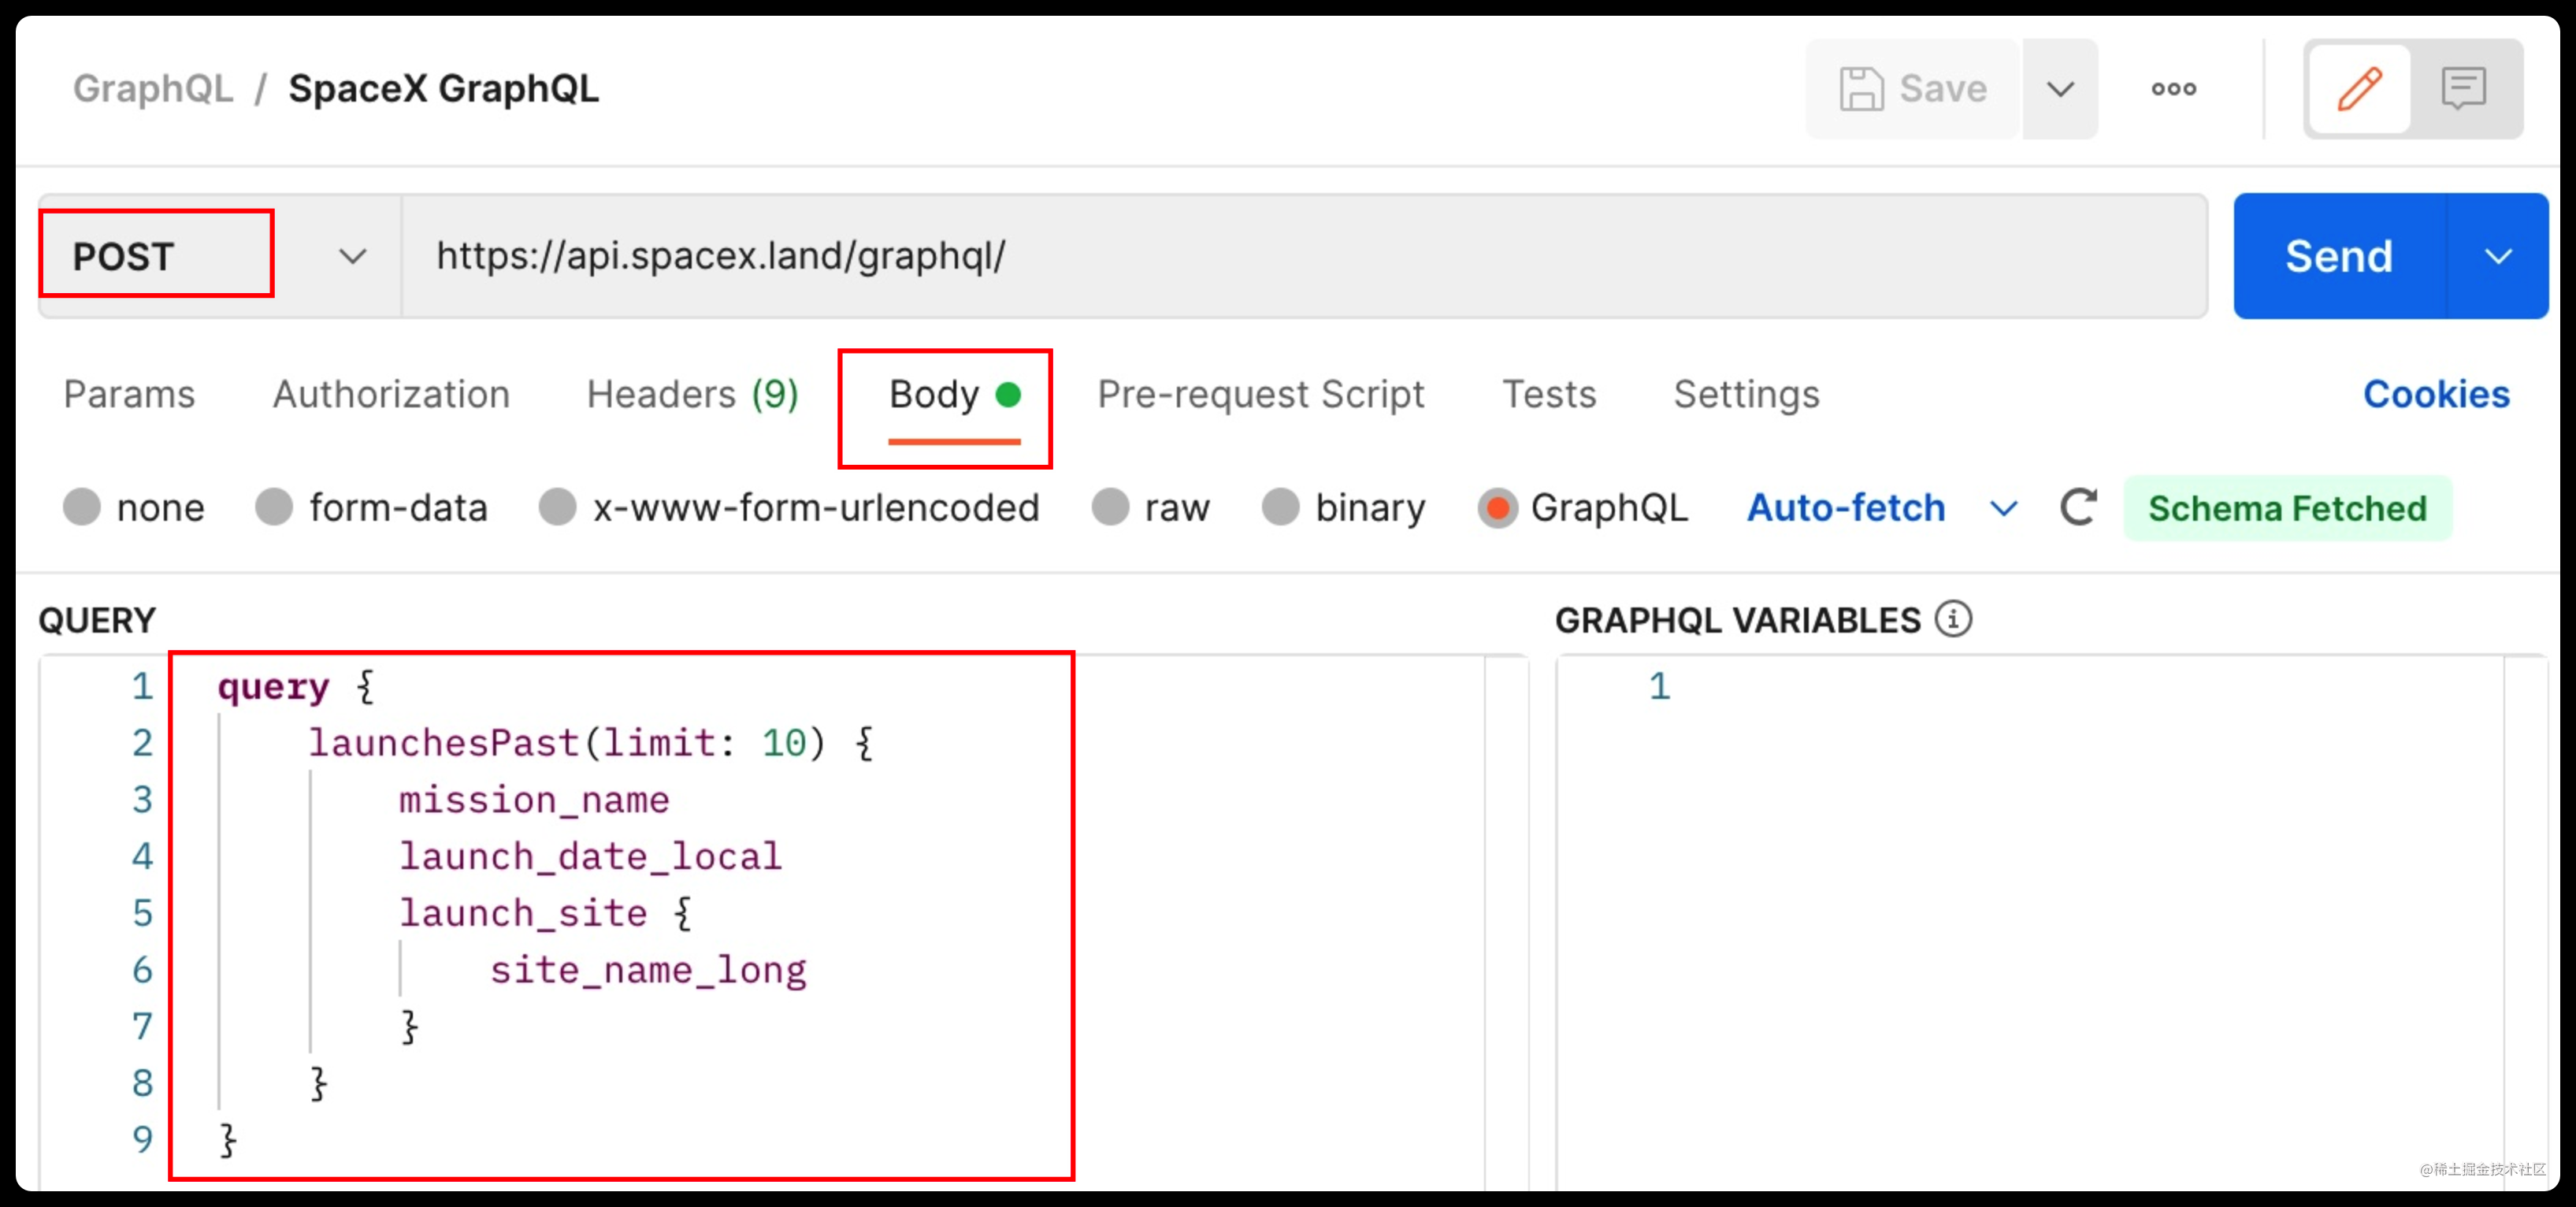Open request actions via the three-dot icon
The height and width of the screenshot is (1207, 2576).
pos(2174,88)
